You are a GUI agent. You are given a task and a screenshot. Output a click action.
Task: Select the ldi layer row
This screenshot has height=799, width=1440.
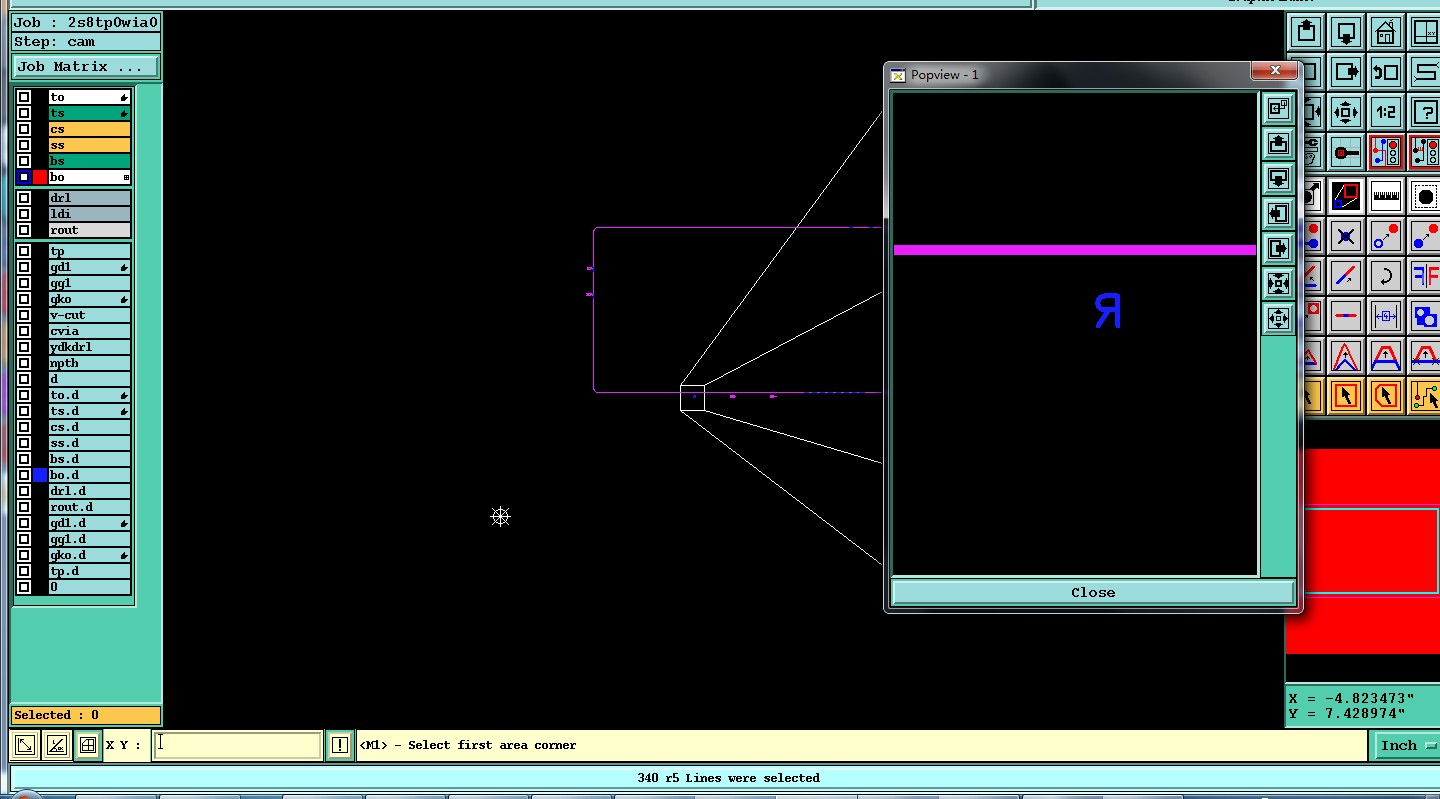(x=89, y=214)
